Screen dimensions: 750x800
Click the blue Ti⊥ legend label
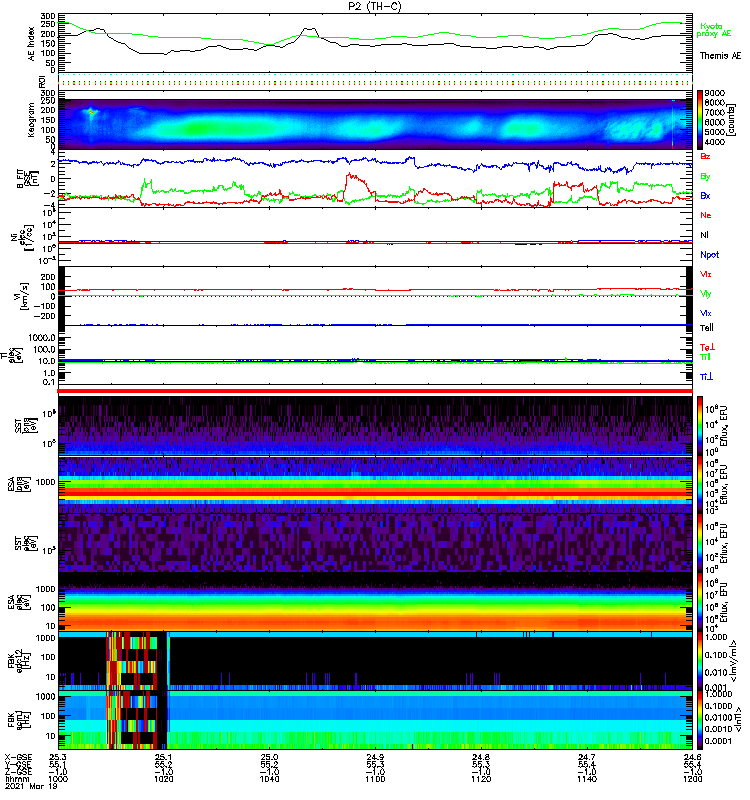coord(706,377)
